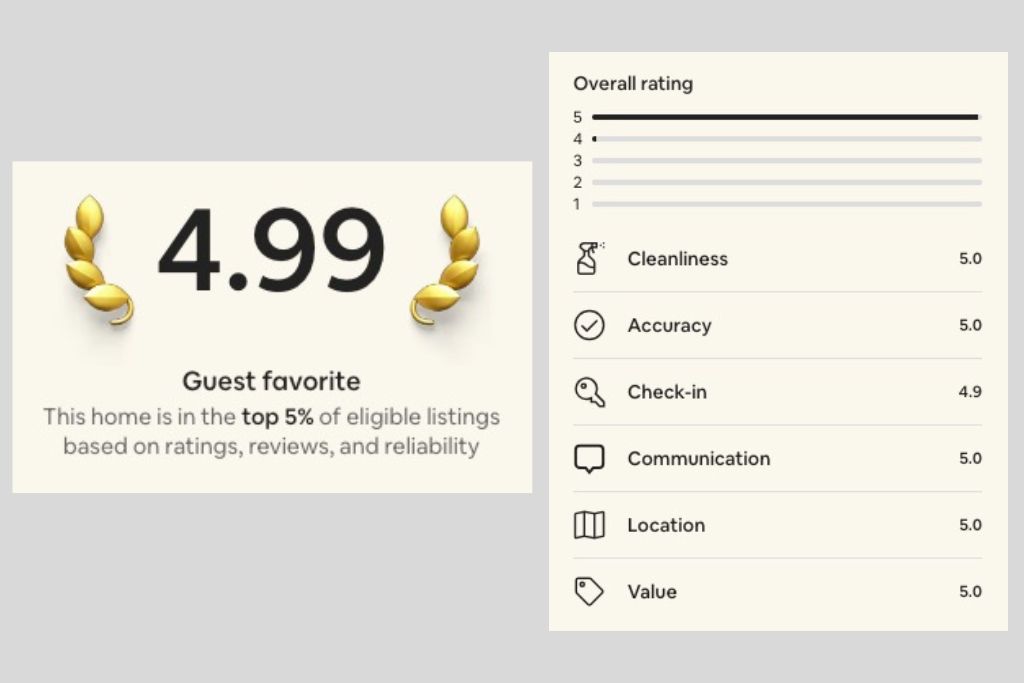Open the Overall rating section
This screenshot has height=683, width=1024.
(x=633, y=84)
